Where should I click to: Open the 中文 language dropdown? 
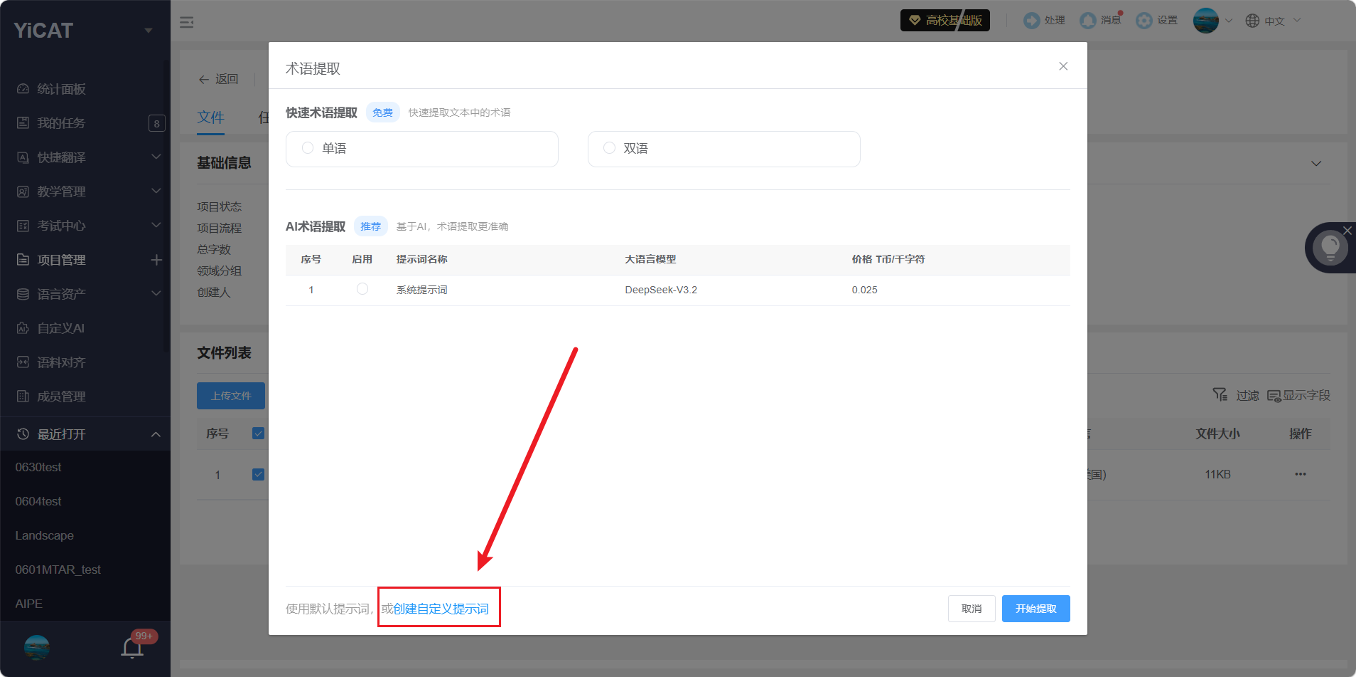(1274, 20)
